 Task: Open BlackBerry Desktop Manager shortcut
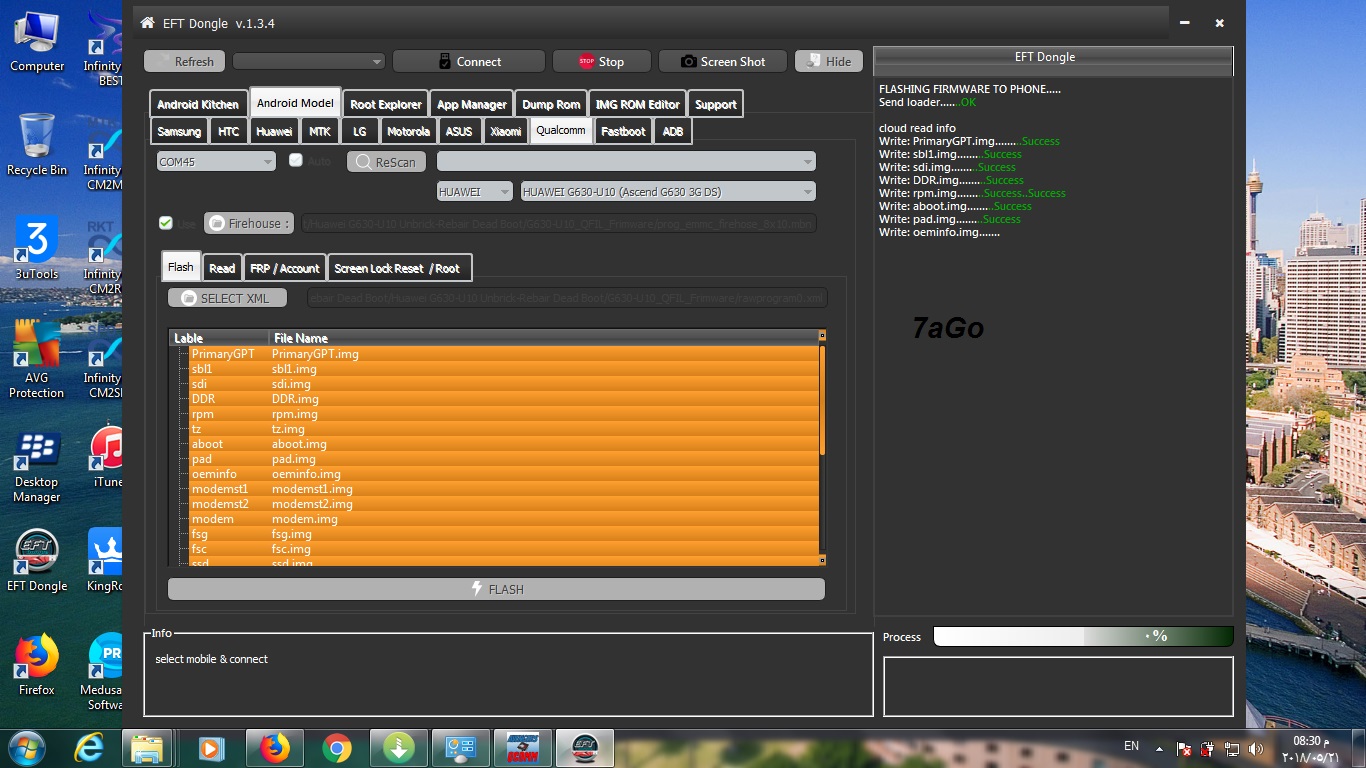37,467
